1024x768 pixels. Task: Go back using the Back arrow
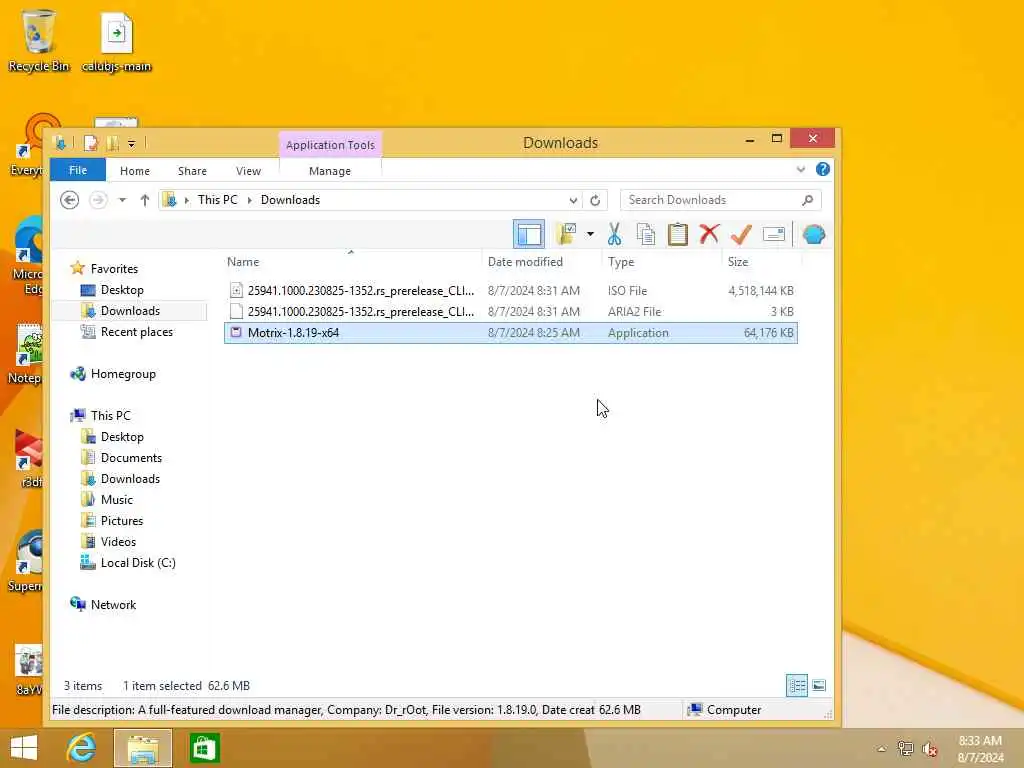click(69, 200)
